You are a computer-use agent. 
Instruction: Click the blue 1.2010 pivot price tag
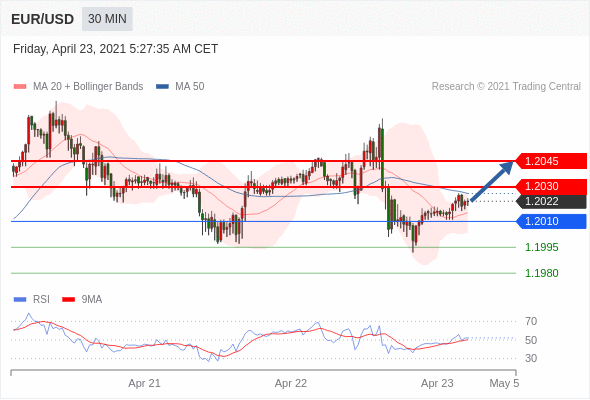point(551,221)
